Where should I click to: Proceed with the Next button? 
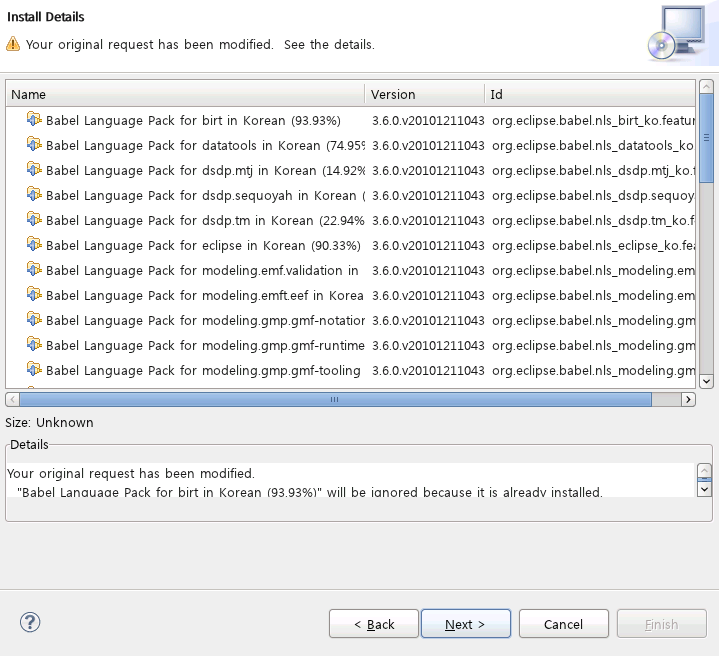(x=465, y=624)
